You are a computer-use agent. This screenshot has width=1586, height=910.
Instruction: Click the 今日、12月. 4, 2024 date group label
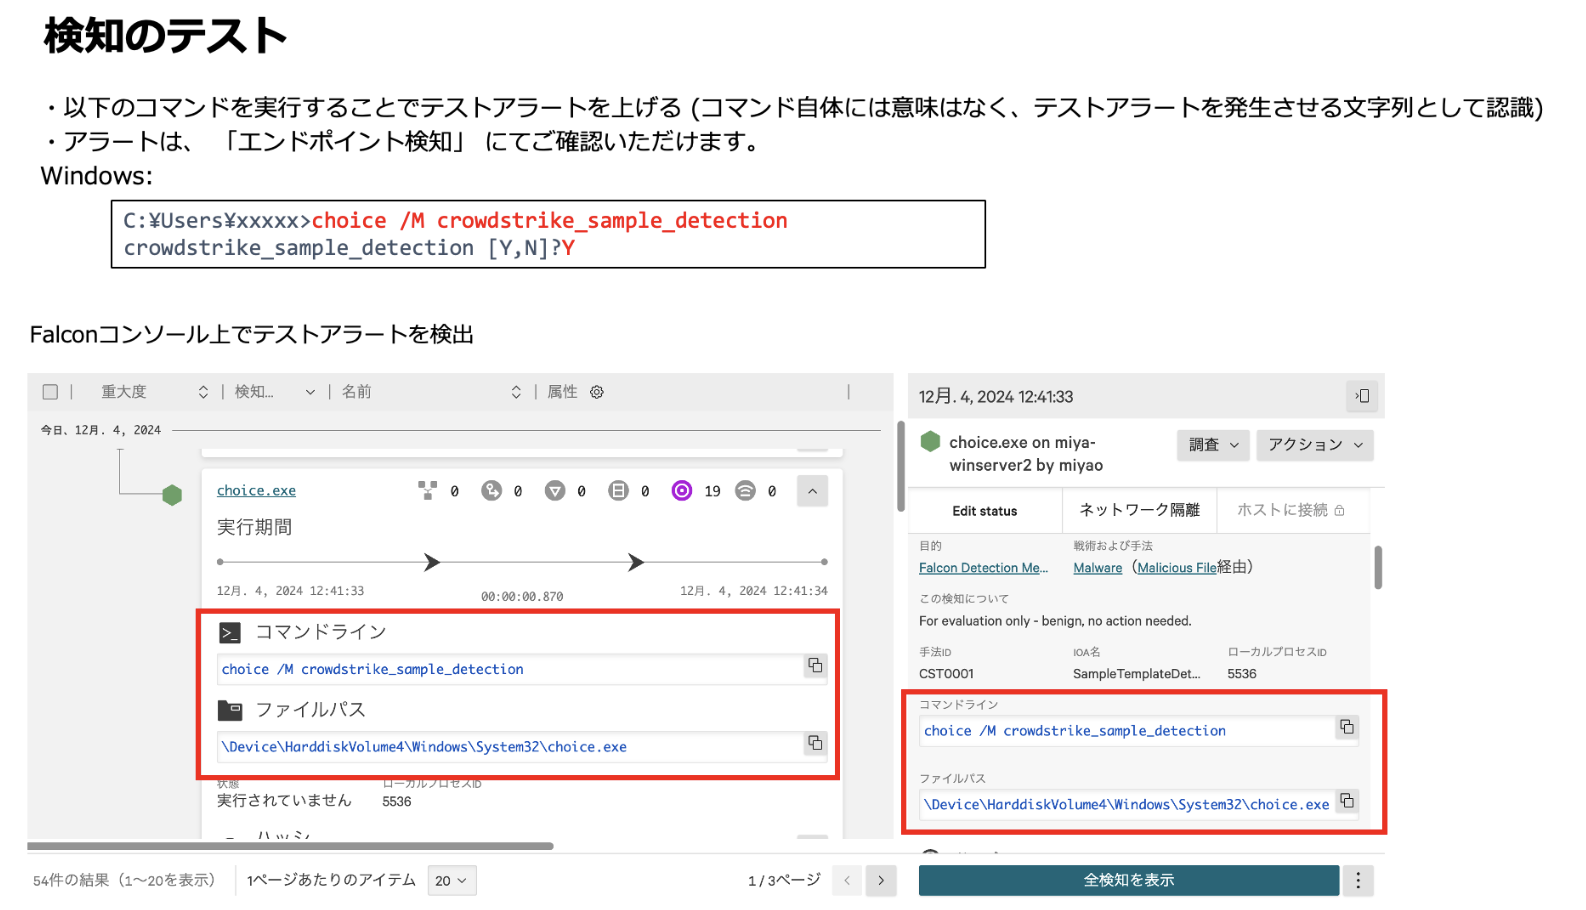(100, 430)
